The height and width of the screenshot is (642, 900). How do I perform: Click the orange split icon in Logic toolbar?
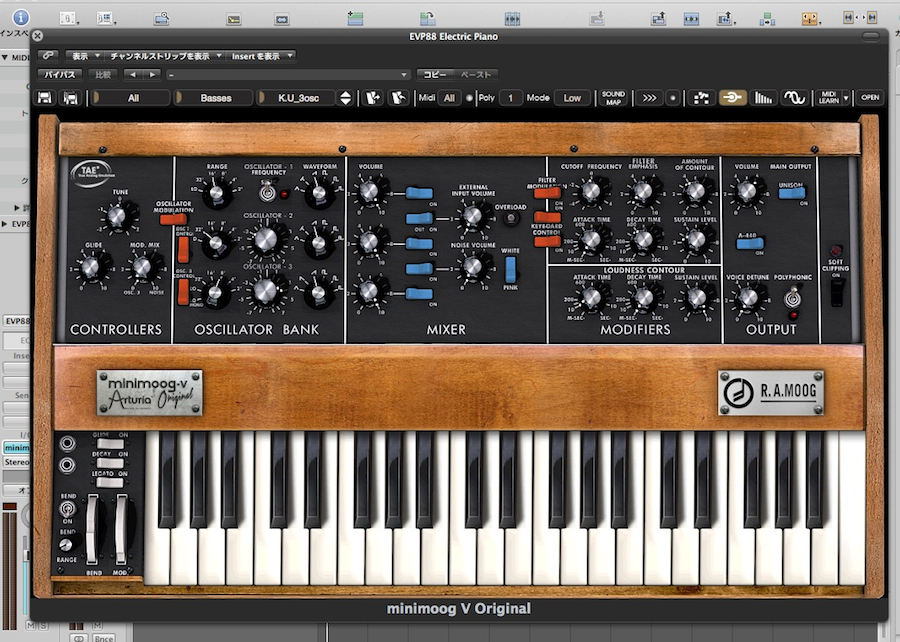[809, 18]
